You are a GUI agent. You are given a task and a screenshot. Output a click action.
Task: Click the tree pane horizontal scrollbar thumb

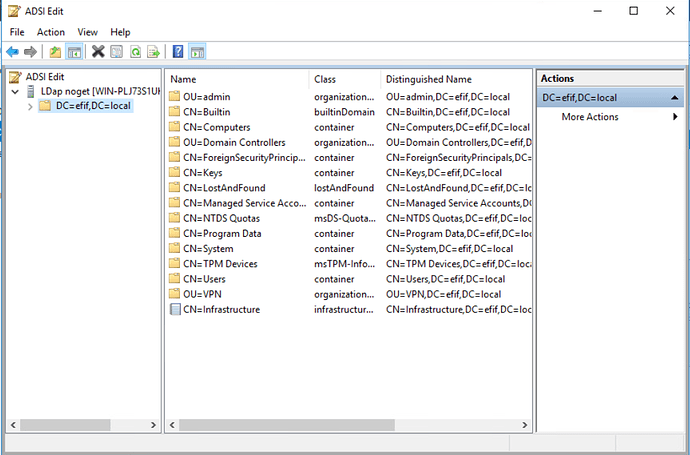pos(65,425)
